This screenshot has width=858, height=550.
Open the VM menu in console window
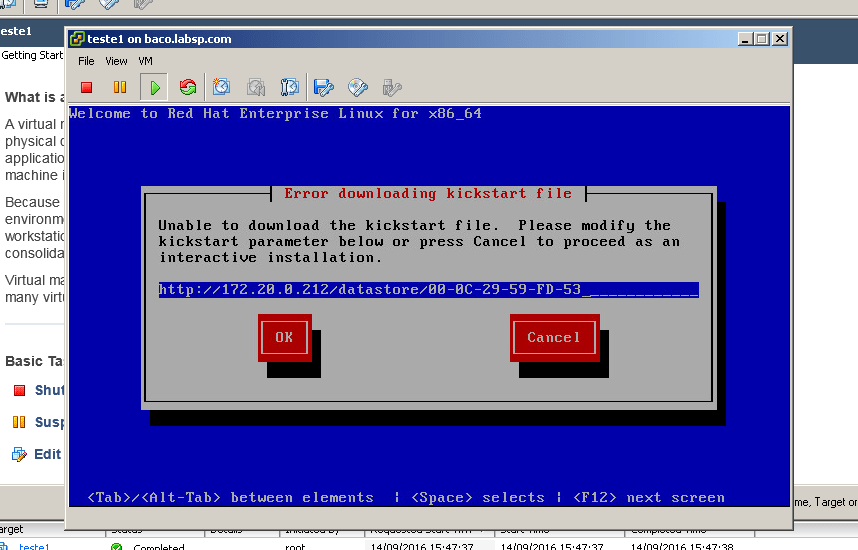pyautogui.click(x=146, y=61)
